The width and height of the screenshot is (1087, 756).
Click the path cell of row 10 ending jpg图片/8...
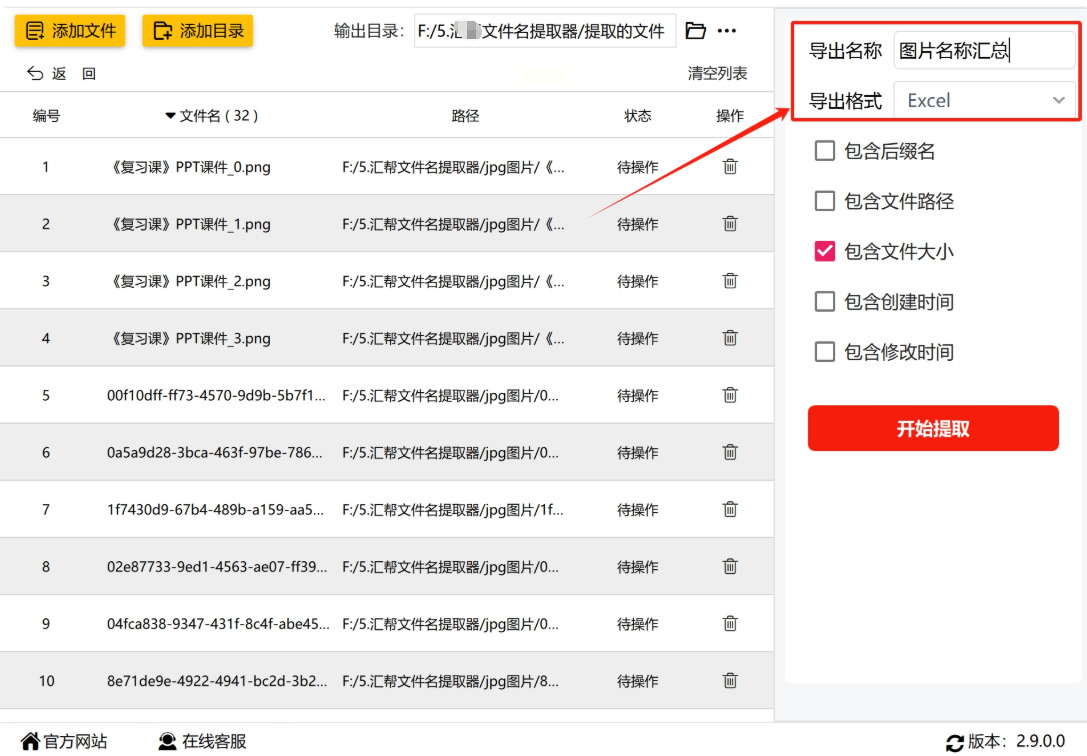point(450,681)
